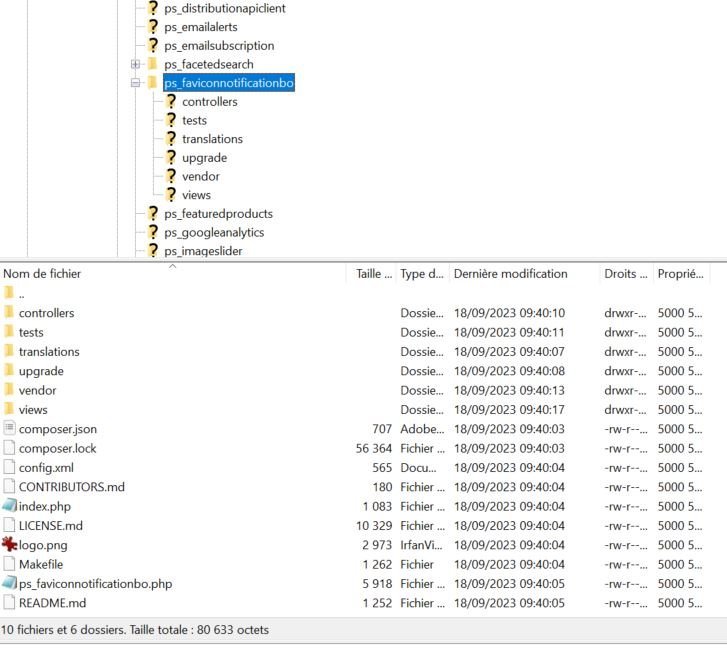Select ps_facetedsearch folder in tree
727x649 pixels.
(x=209, y=64)
